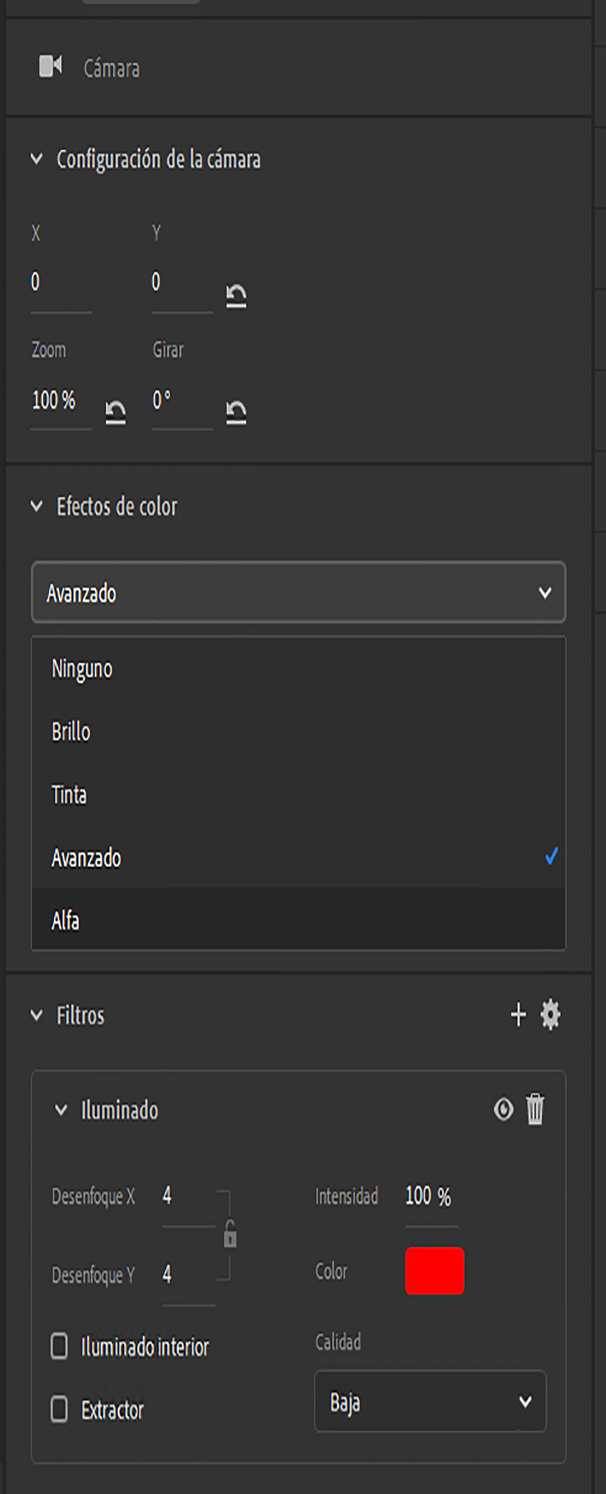
Task: Open the red glow Color swatch
Action: coord(434,1271)
